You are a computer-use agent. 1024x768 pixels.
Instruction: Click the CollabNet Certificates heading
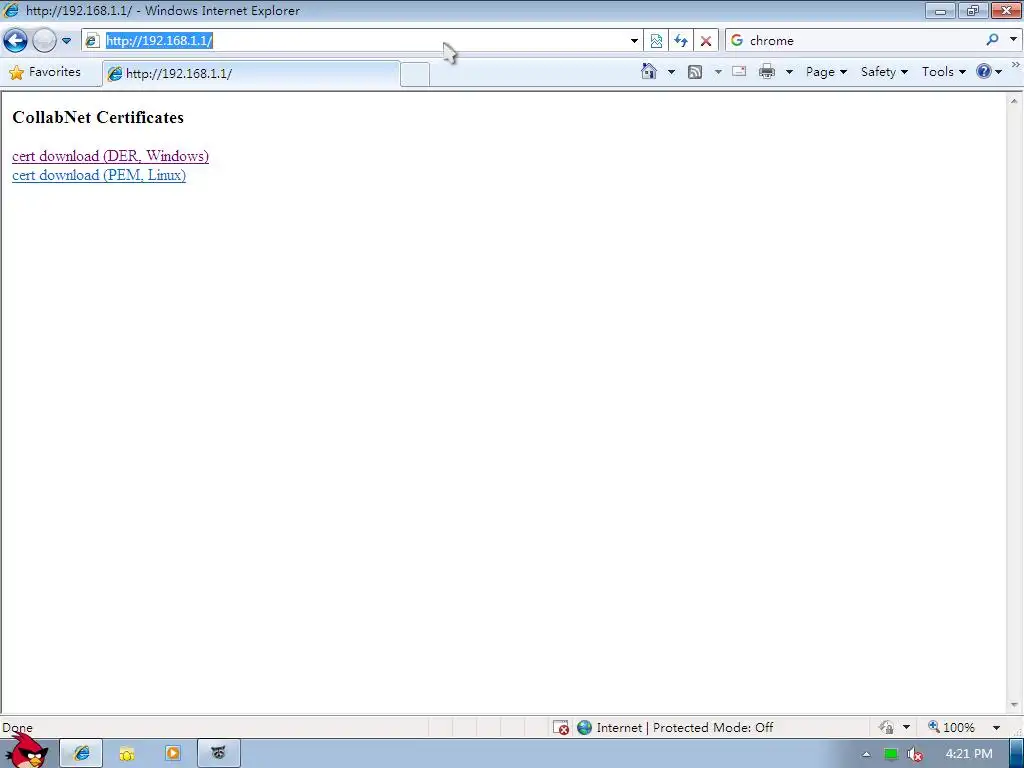click(x=98, y=118)
